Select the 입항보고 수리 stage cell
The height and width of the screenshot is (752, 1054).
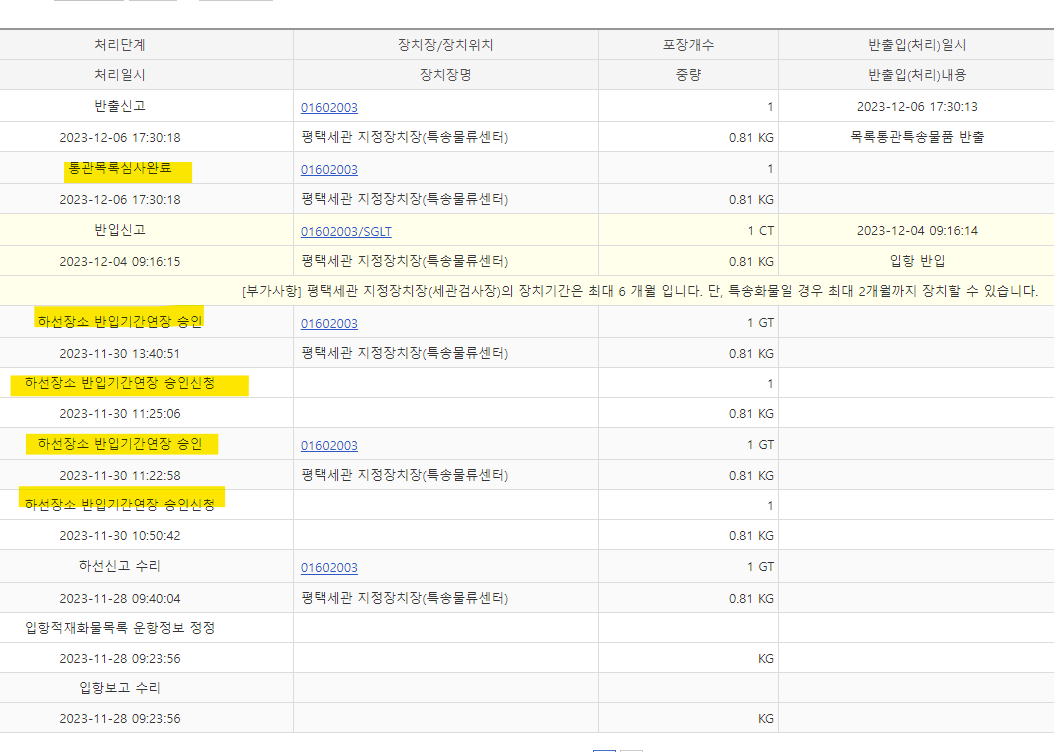pyautogui.click(x=120, y=687)
